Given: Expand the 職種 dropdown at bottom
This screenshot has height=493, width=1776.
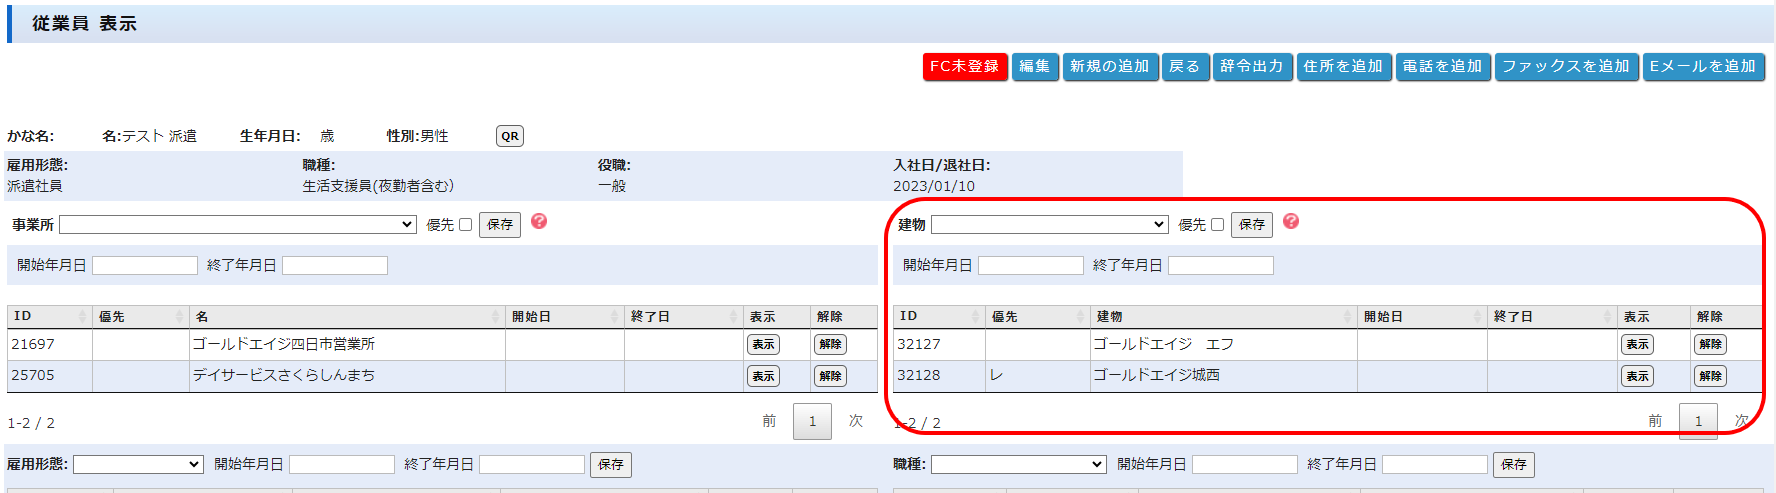Looking at the screenshot, I should coord(1018,465).
